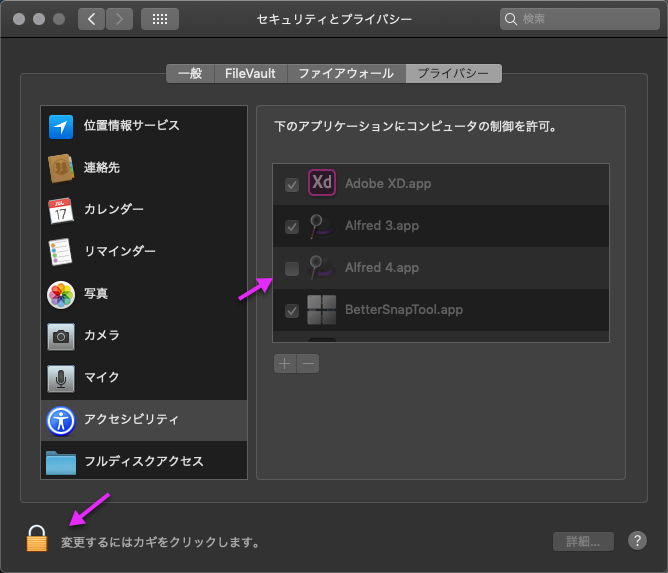The image size is (668, 573).
Task: Select the リマインダー text label
Action: [x=120, y=251]
